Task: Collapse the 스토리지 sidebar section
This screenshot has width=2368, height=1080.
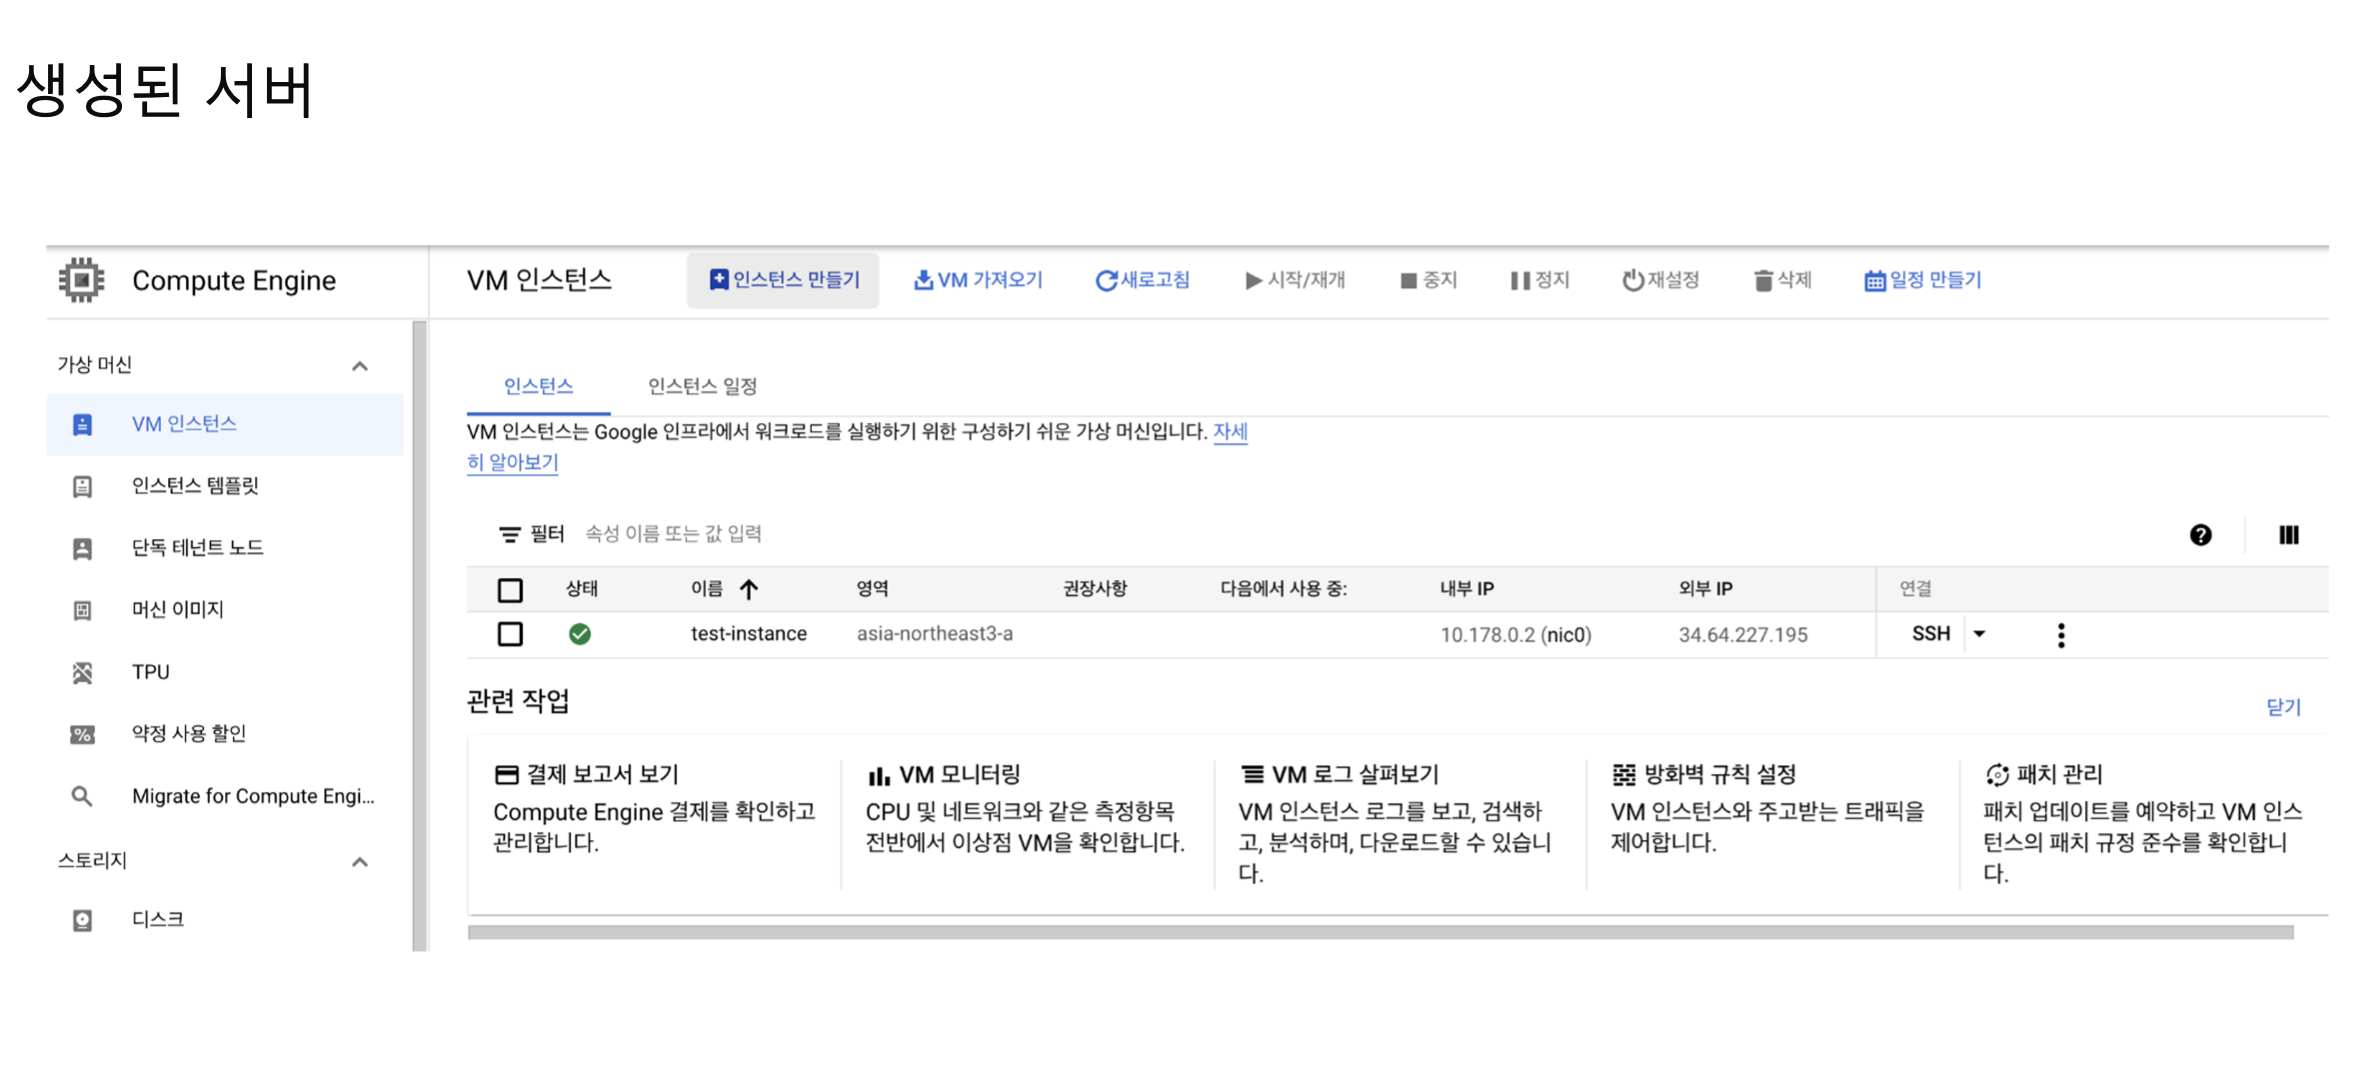Action: (x=360, y=862)
